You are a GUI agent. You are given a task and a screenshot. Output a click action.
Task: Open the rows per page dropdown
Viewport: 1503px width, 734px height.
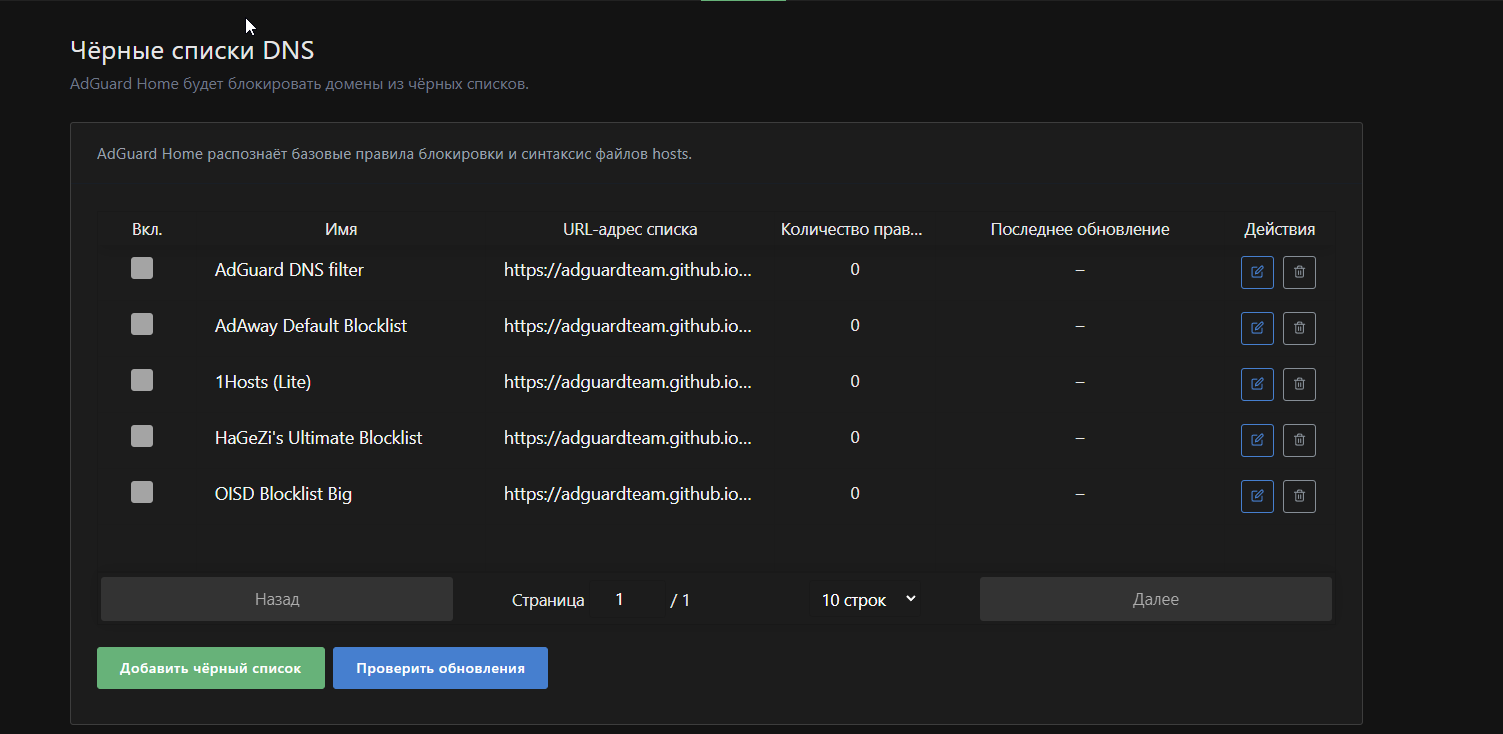867,600
